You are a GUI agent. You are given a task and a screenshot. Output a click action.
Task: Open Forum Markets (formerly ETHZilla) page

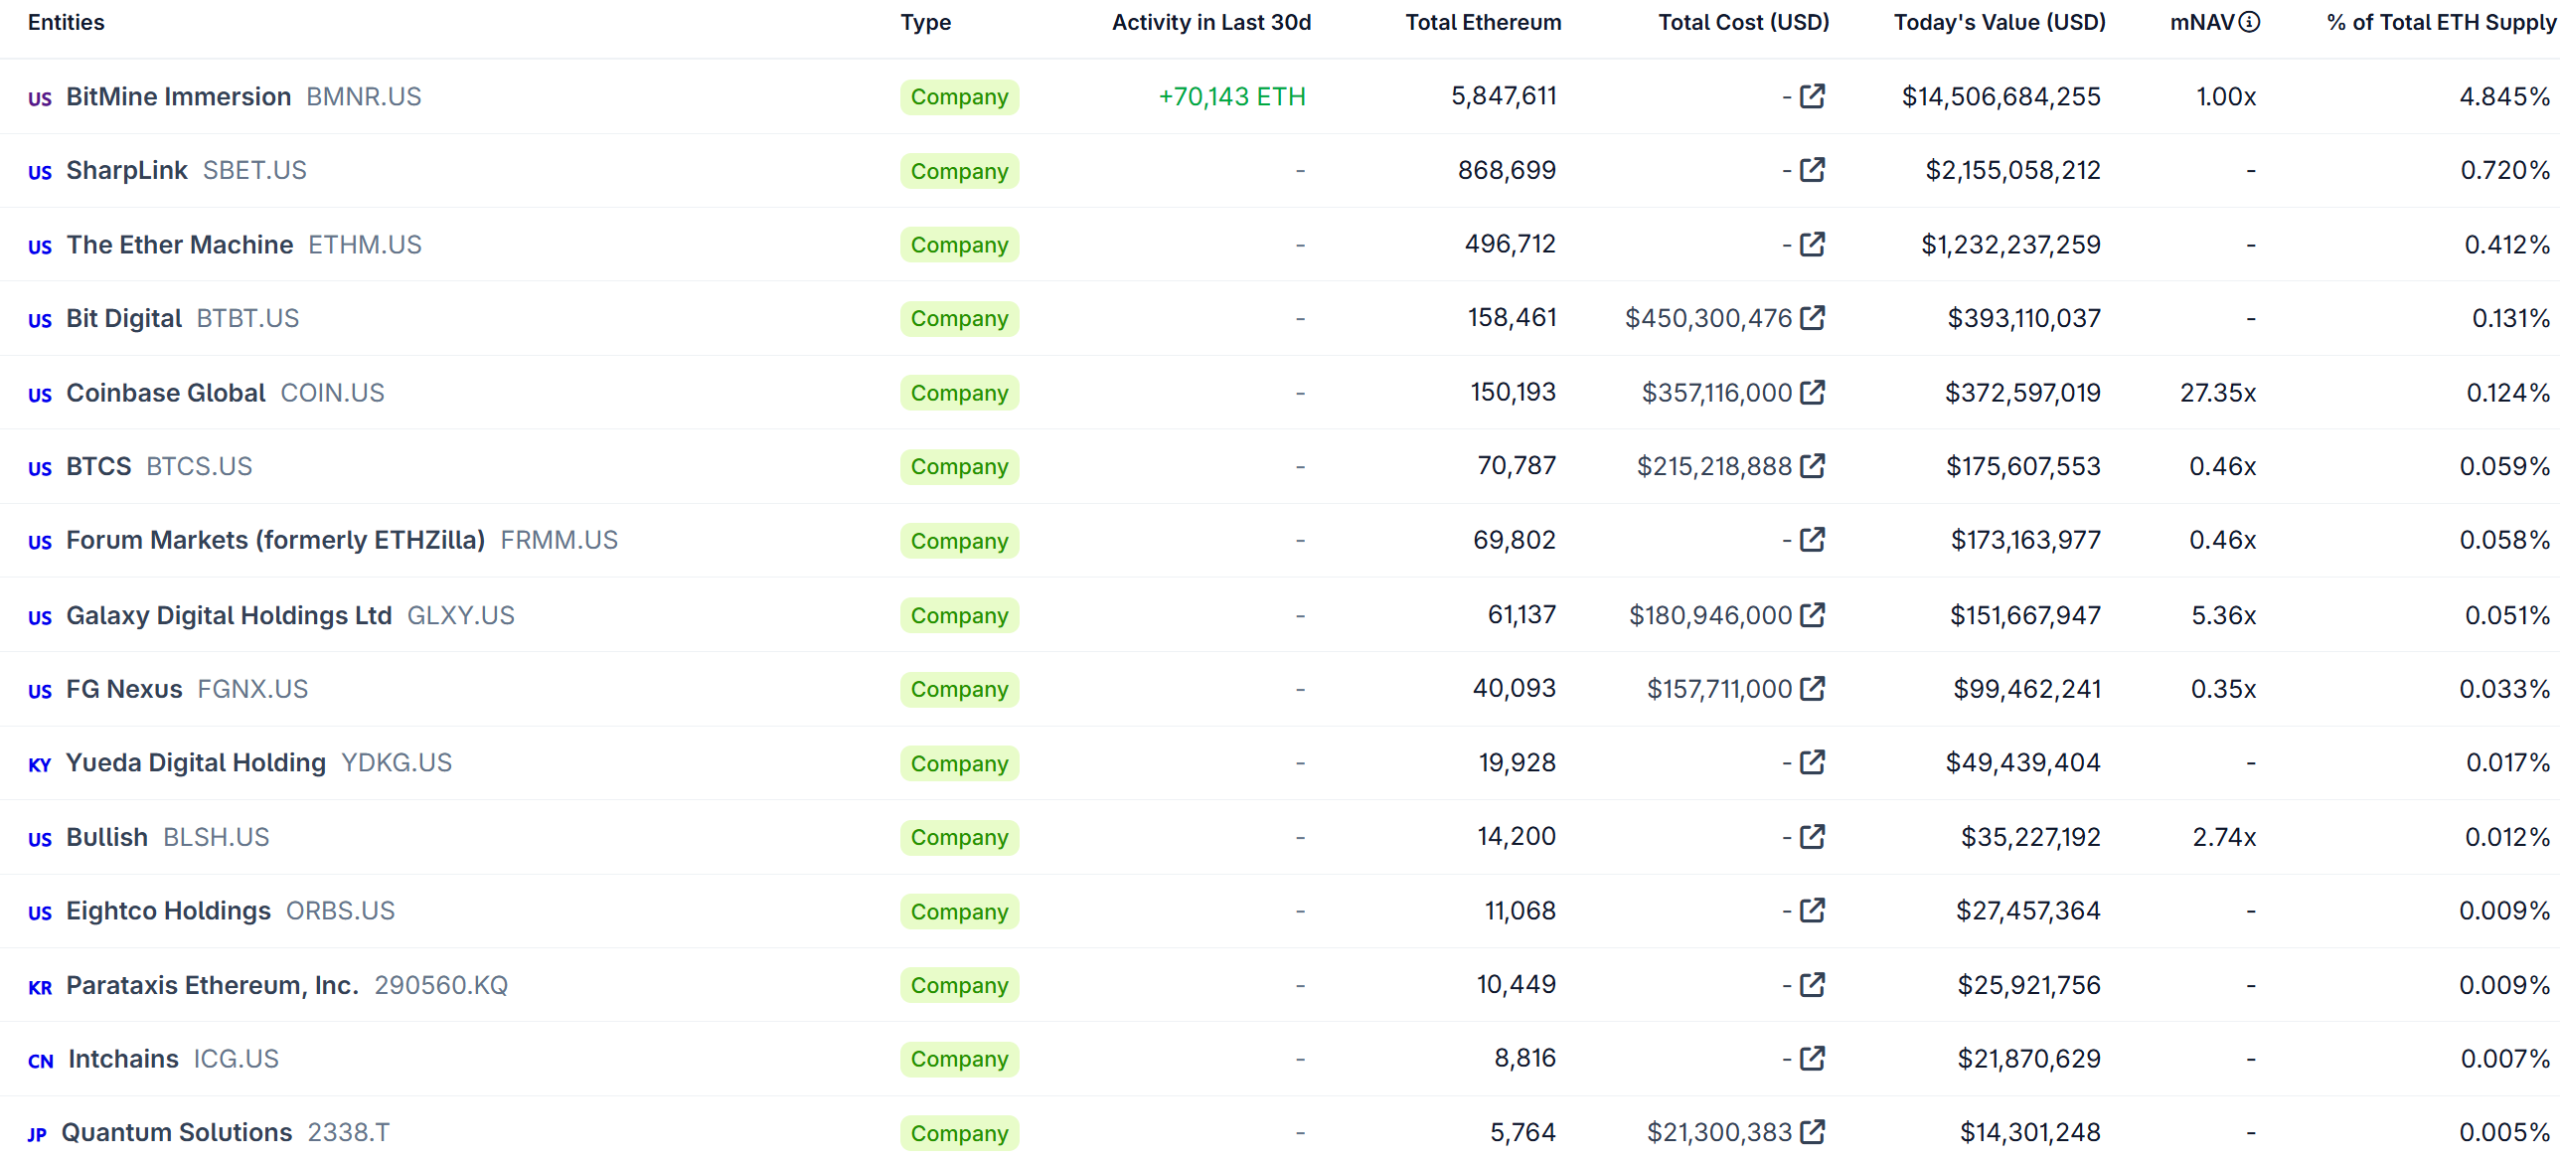[276, 540]
